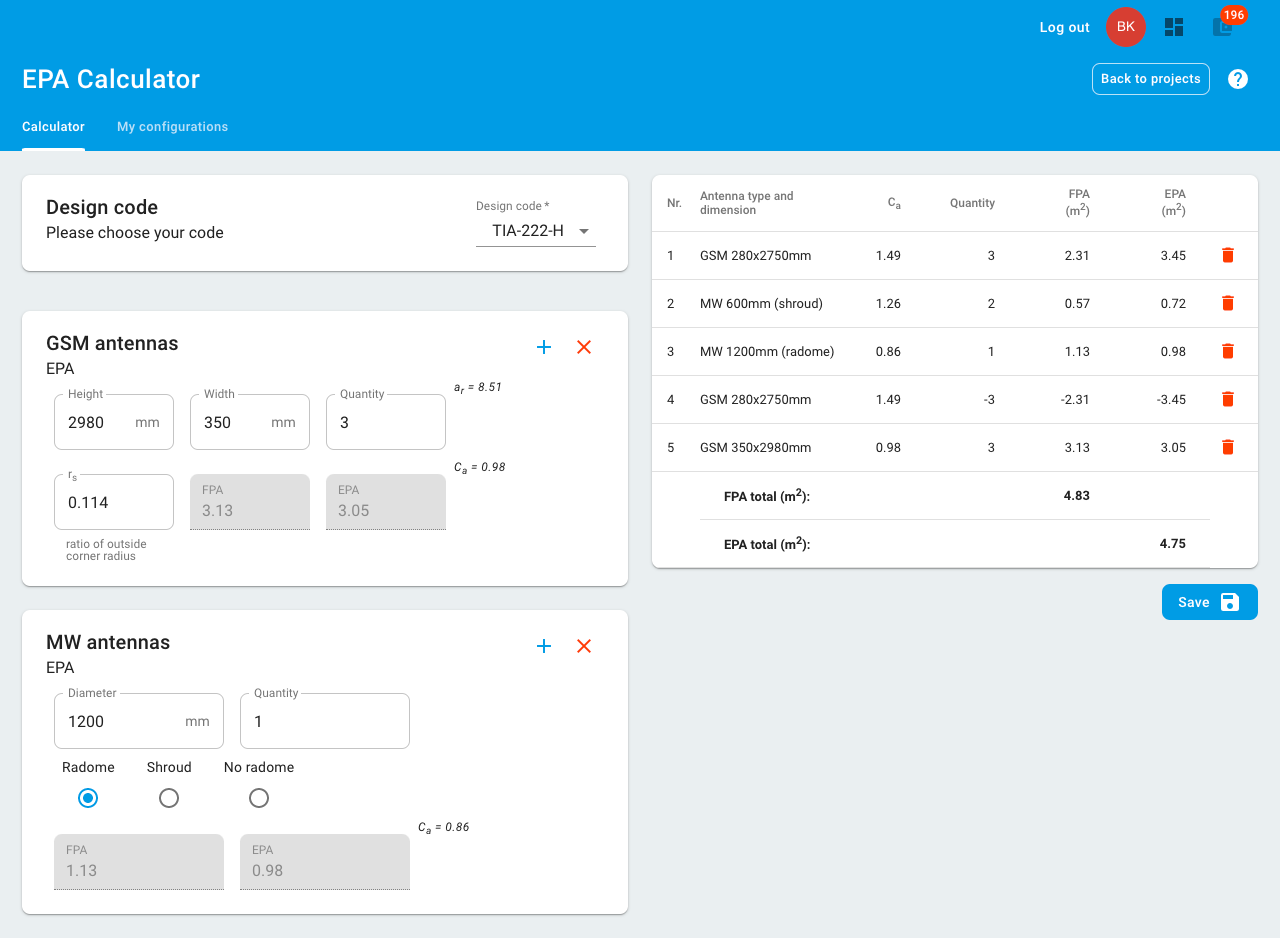Click the GSM EPA value 3.05 field
This screenshot has height=938, width=1280.
pyautogui.click(x=386, y=502)
